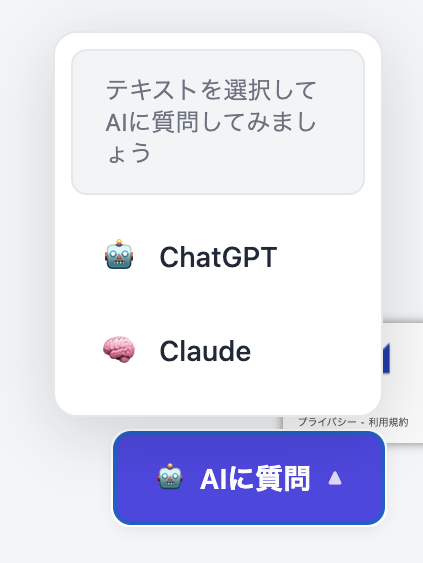Choose the Claude text label

click(205, 351)
